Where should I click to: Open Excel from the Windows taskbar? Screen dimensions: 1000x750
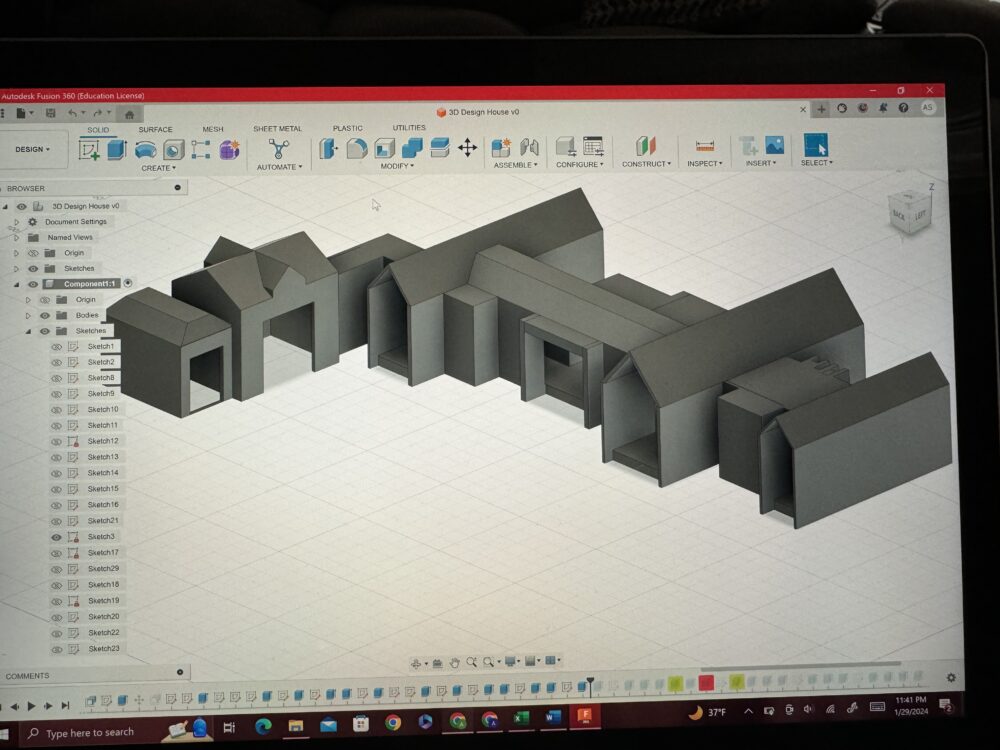pos(521,719)
